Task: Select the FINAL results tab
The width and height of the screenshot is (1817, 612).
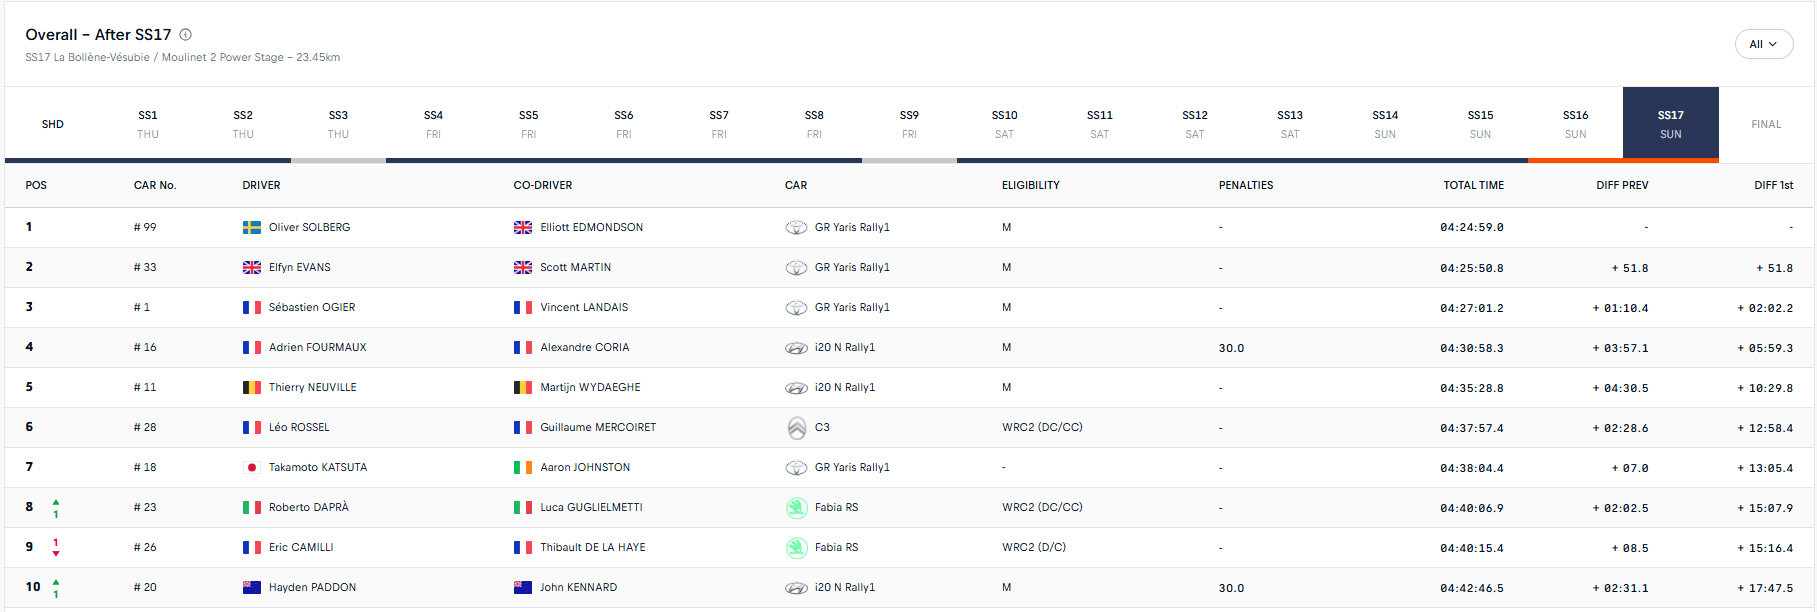Action: pyautogui.click(x=1766, y=124)
